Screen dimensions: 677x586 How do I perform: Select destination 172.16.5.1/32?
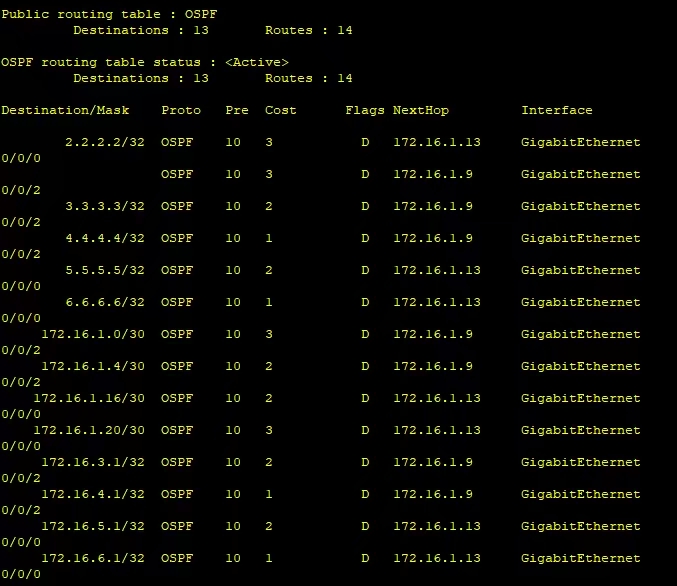pos(93,526)
